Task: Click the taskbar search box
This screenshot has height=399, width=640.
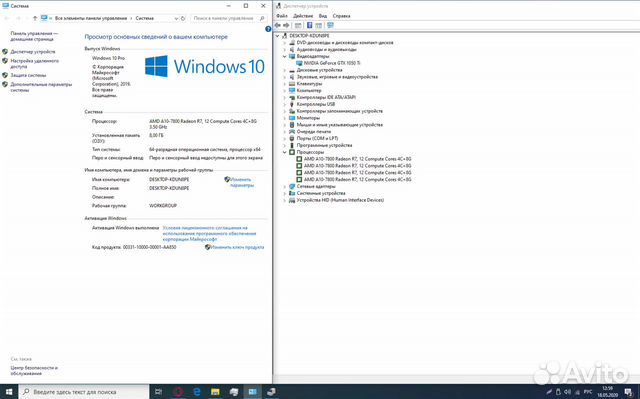Action: [84, 392]
